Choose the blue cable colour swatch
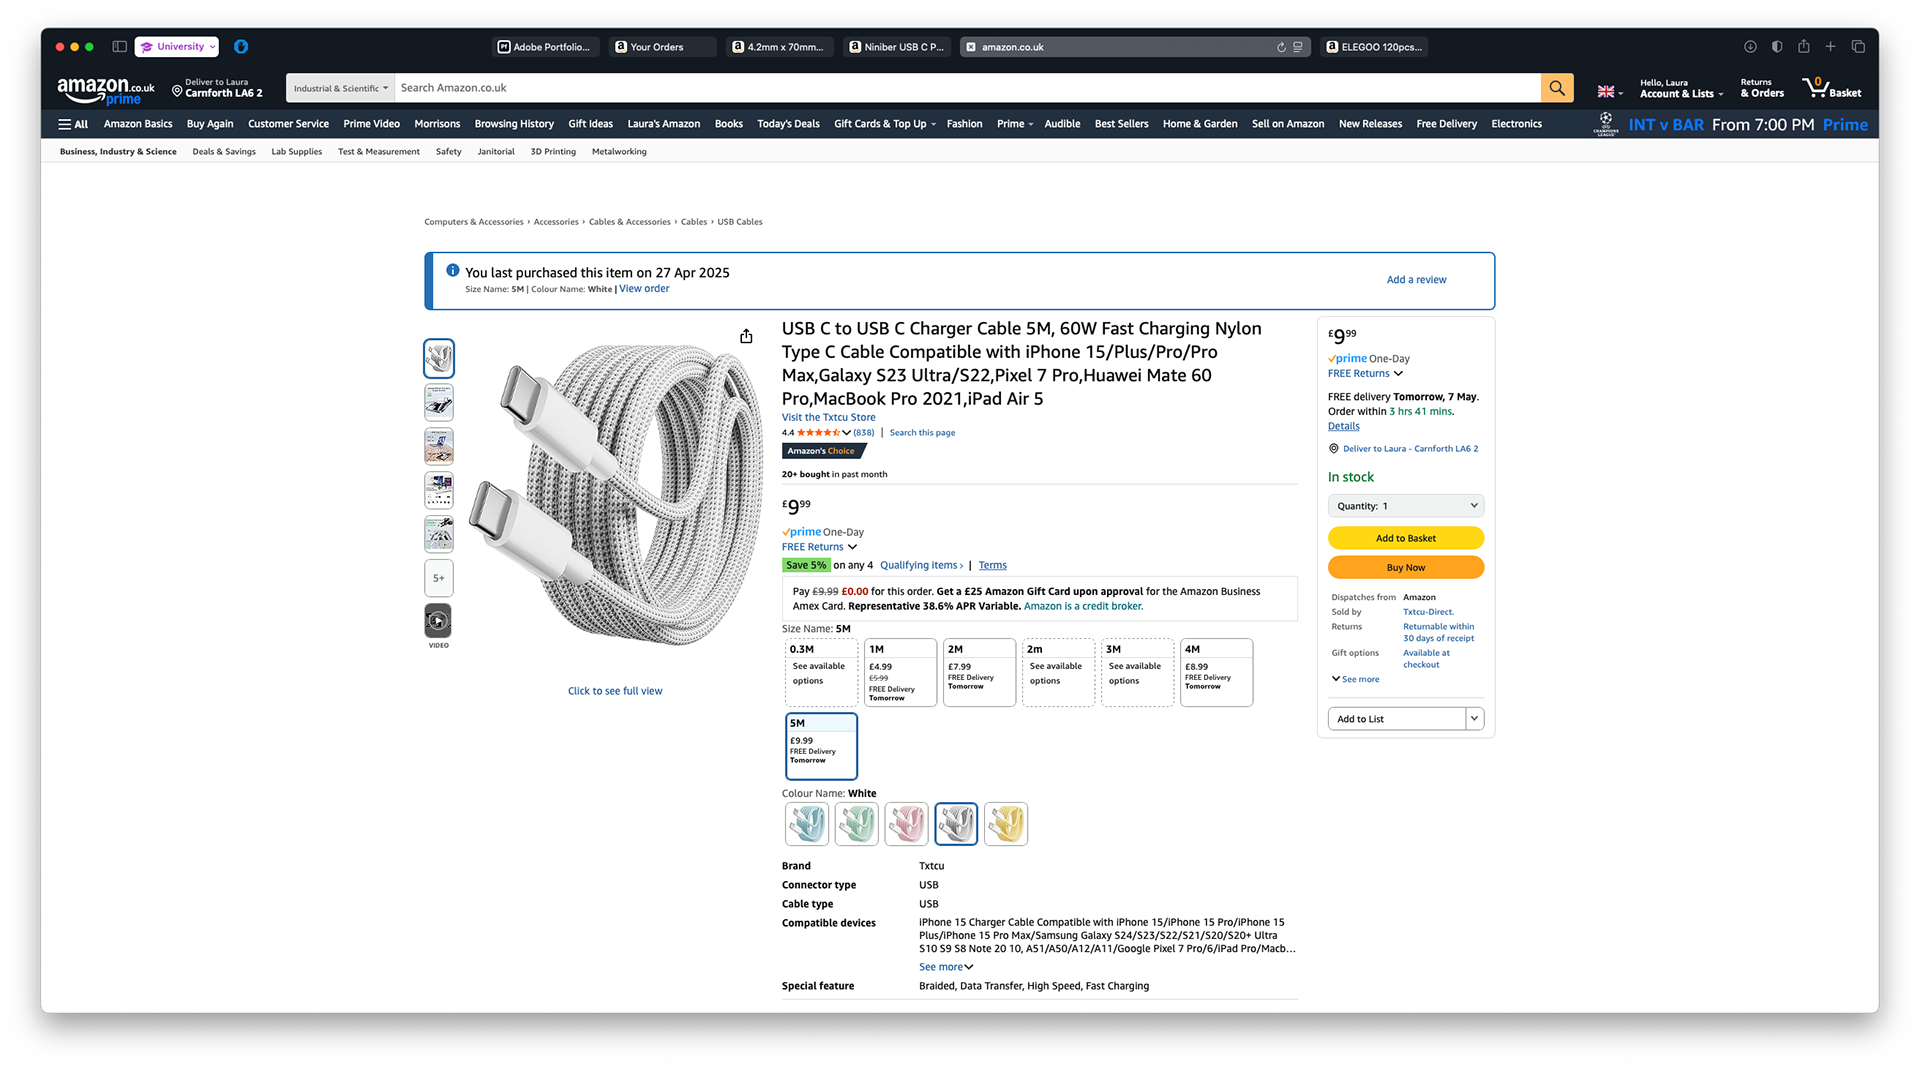This screenshot has width=1920, height=1067. [x=807, y=824]
